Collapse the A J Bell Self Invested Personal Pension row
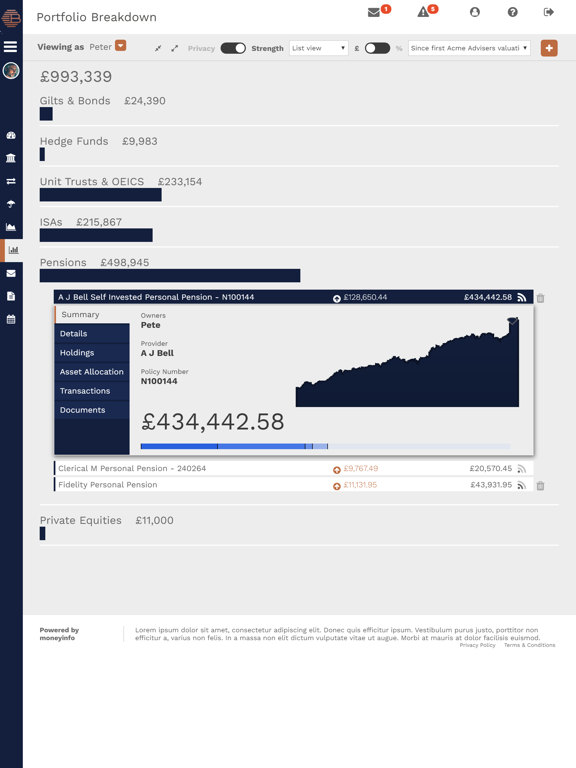Screen dimensions: 576x768 coord(293,297)
